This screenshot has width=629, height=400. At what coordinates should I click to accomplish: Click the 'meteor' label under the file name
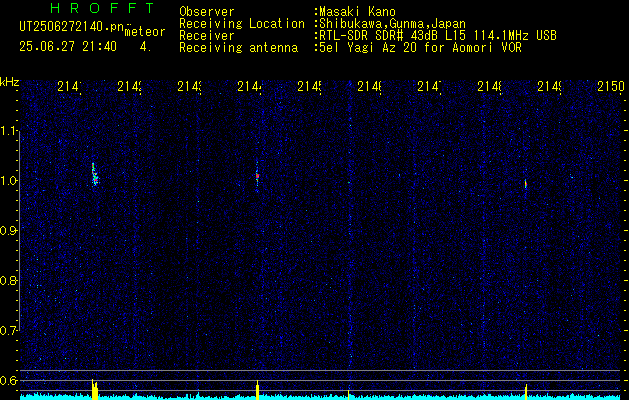click(x=145, y=32)
